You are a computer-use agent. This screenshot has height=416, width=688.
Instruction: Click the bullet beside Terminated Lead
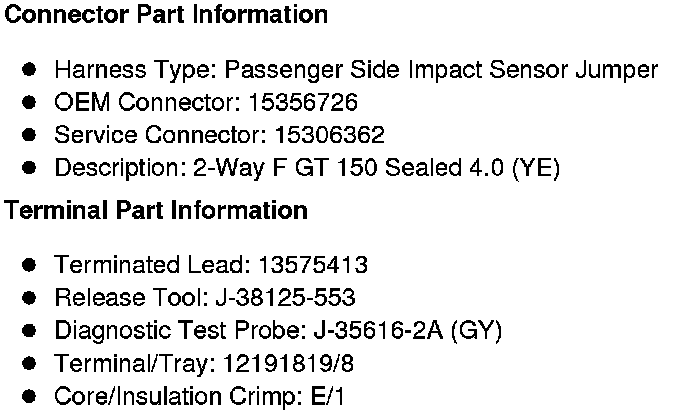coord(30,265)
